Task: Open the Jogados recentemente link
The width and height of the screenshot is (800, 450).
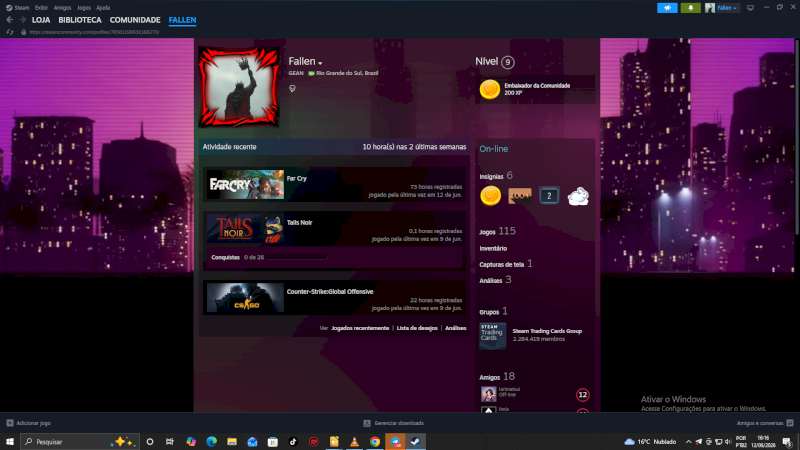Action: pos(360,328)
